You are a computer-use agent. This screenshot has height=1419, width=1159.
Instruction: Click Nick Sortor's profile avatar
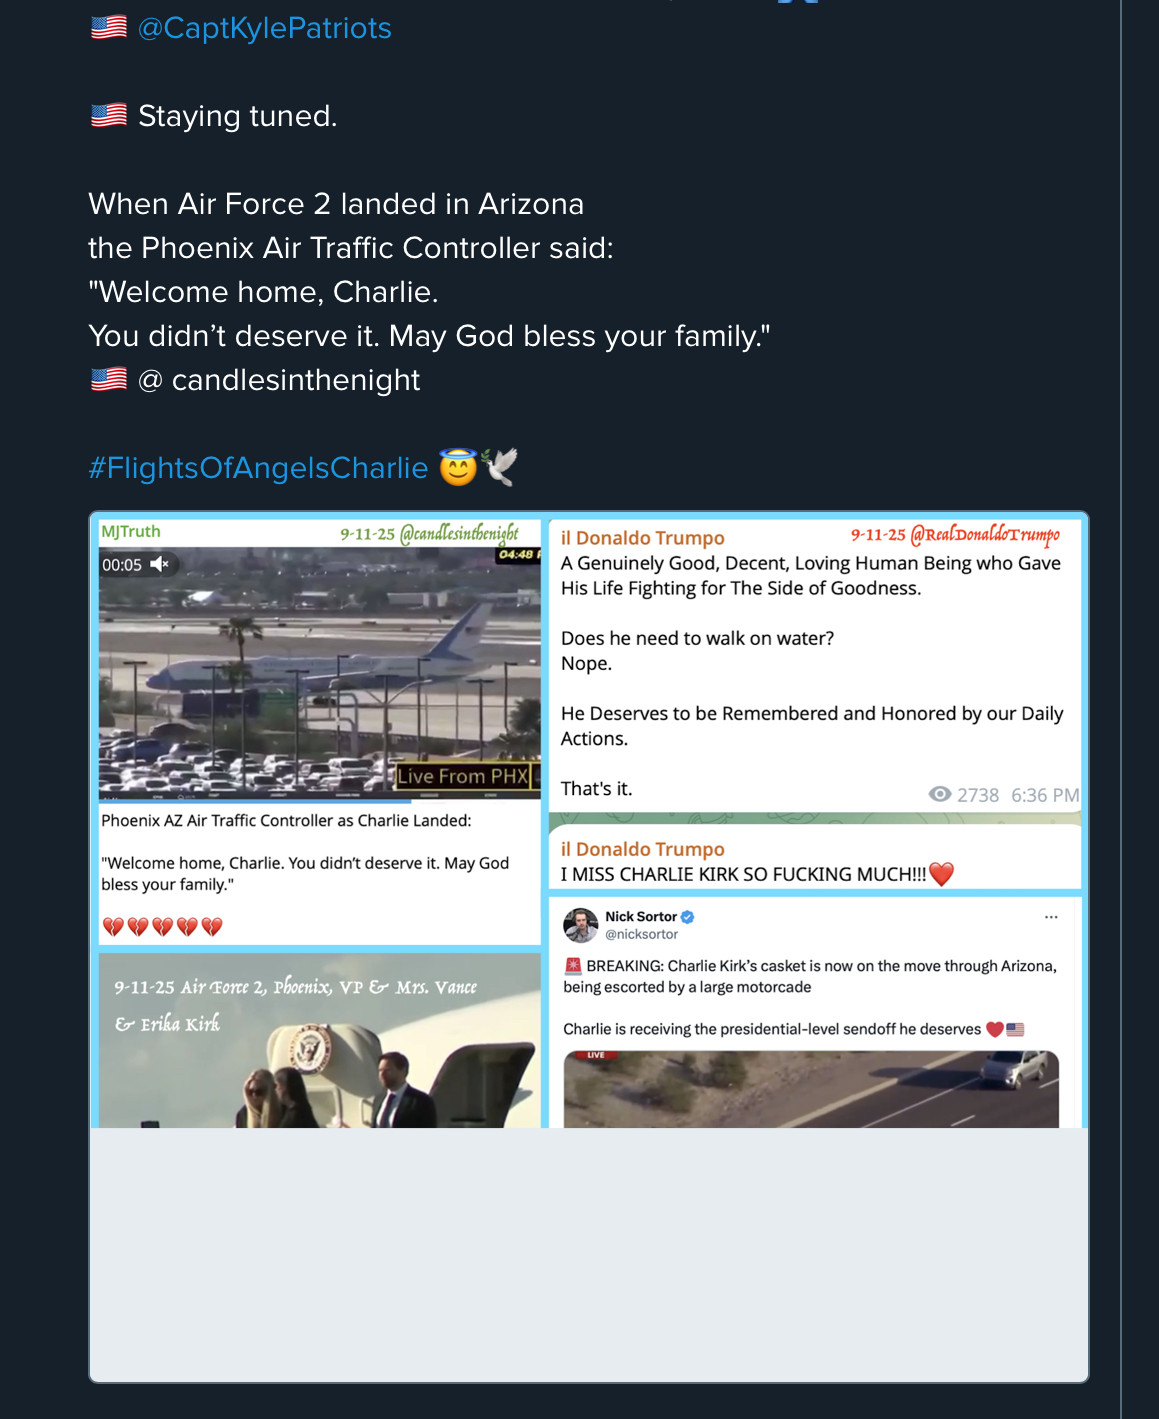pos(581,926)
